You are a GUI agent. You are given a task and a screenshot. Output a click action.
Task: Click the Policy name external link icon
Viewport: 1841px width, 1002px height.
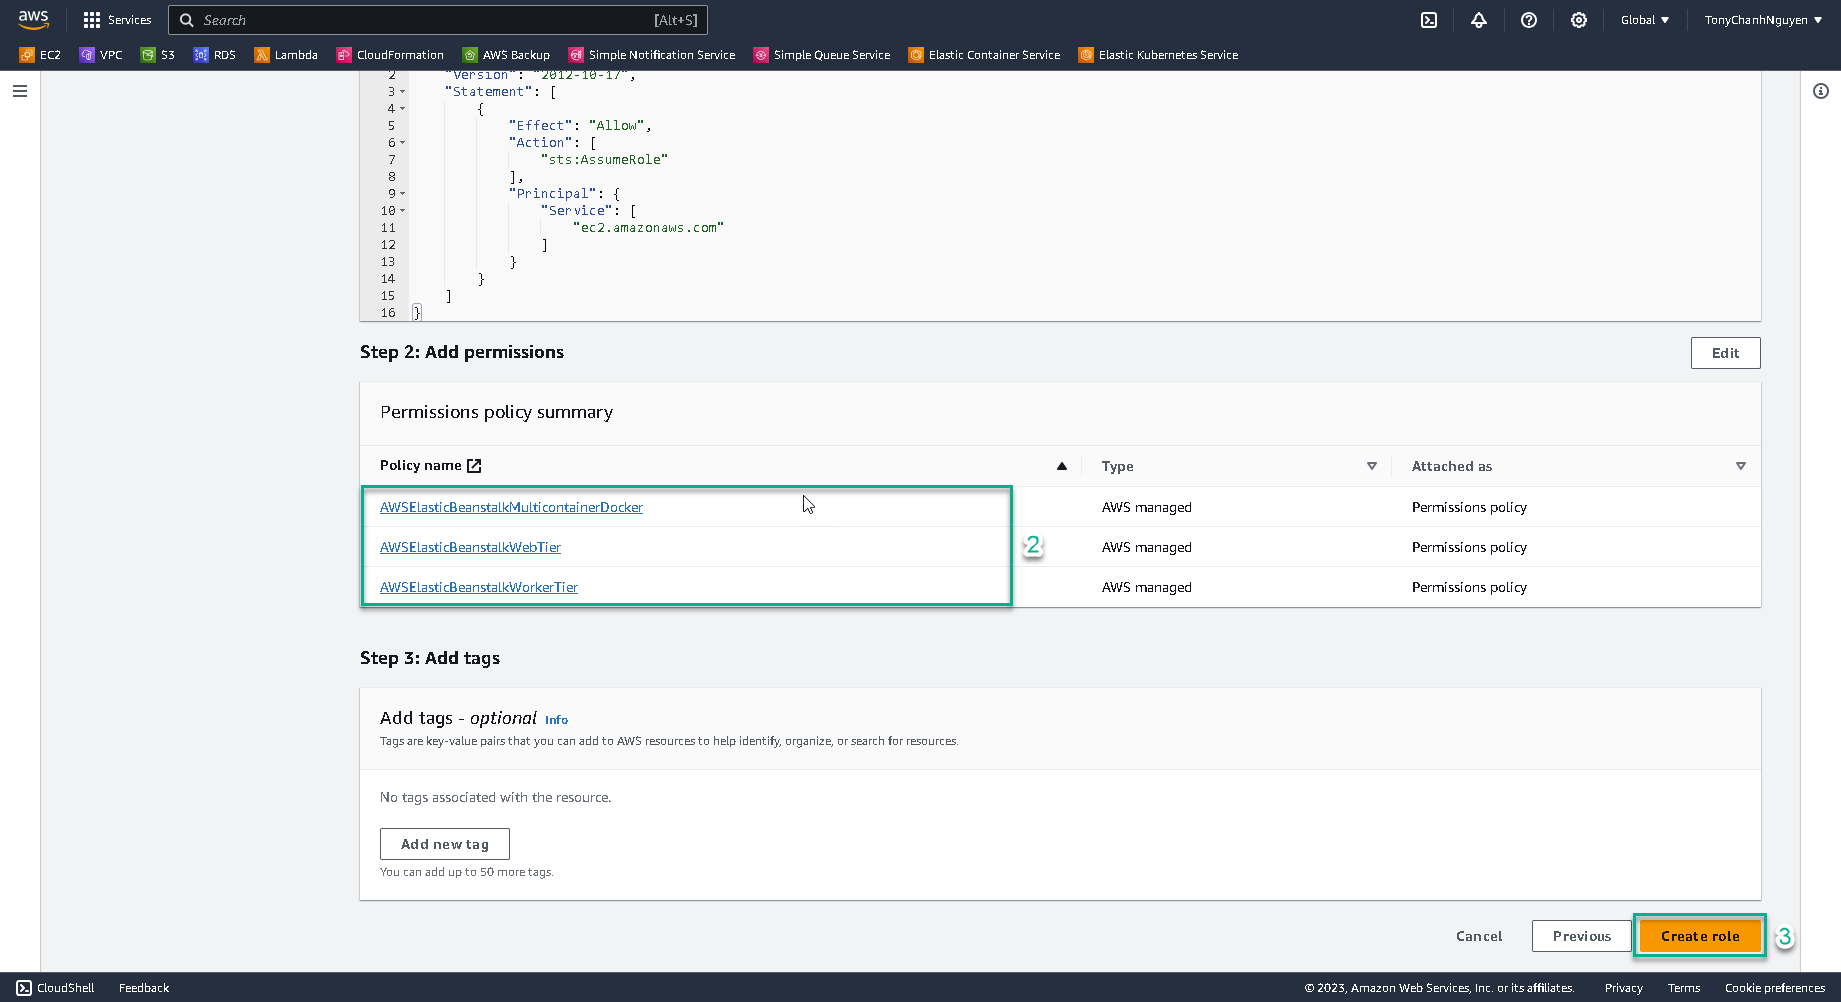click(474, 465)
